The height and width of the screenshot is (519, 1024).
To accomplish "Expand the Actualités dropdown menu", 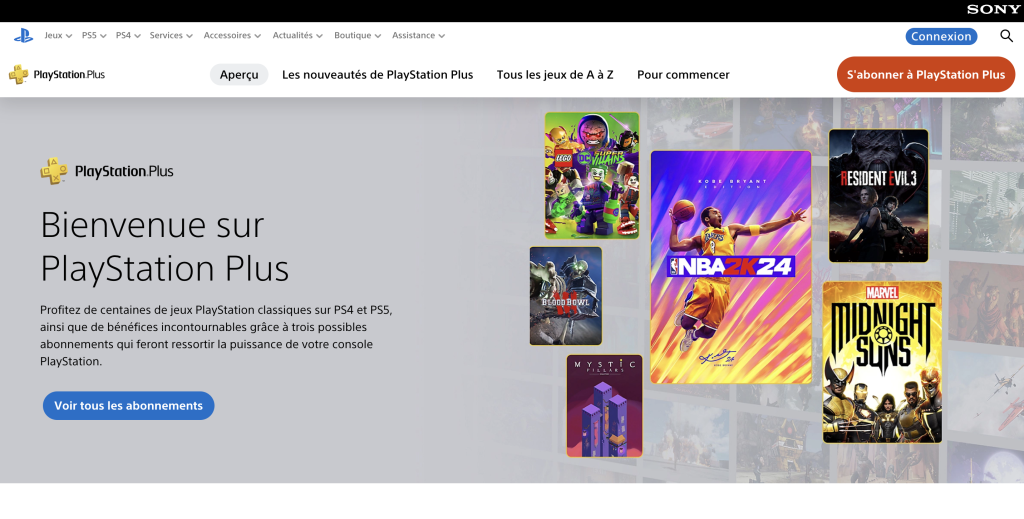I will [x=297, y=36].
